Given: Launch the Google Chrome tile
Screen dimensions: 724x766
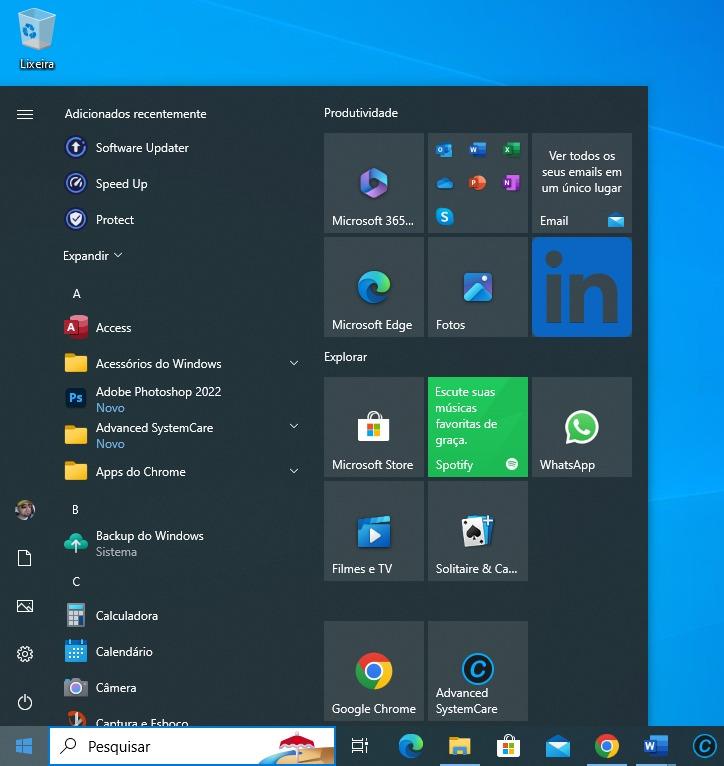Looking at the screenshot, I should pos(374,671).
